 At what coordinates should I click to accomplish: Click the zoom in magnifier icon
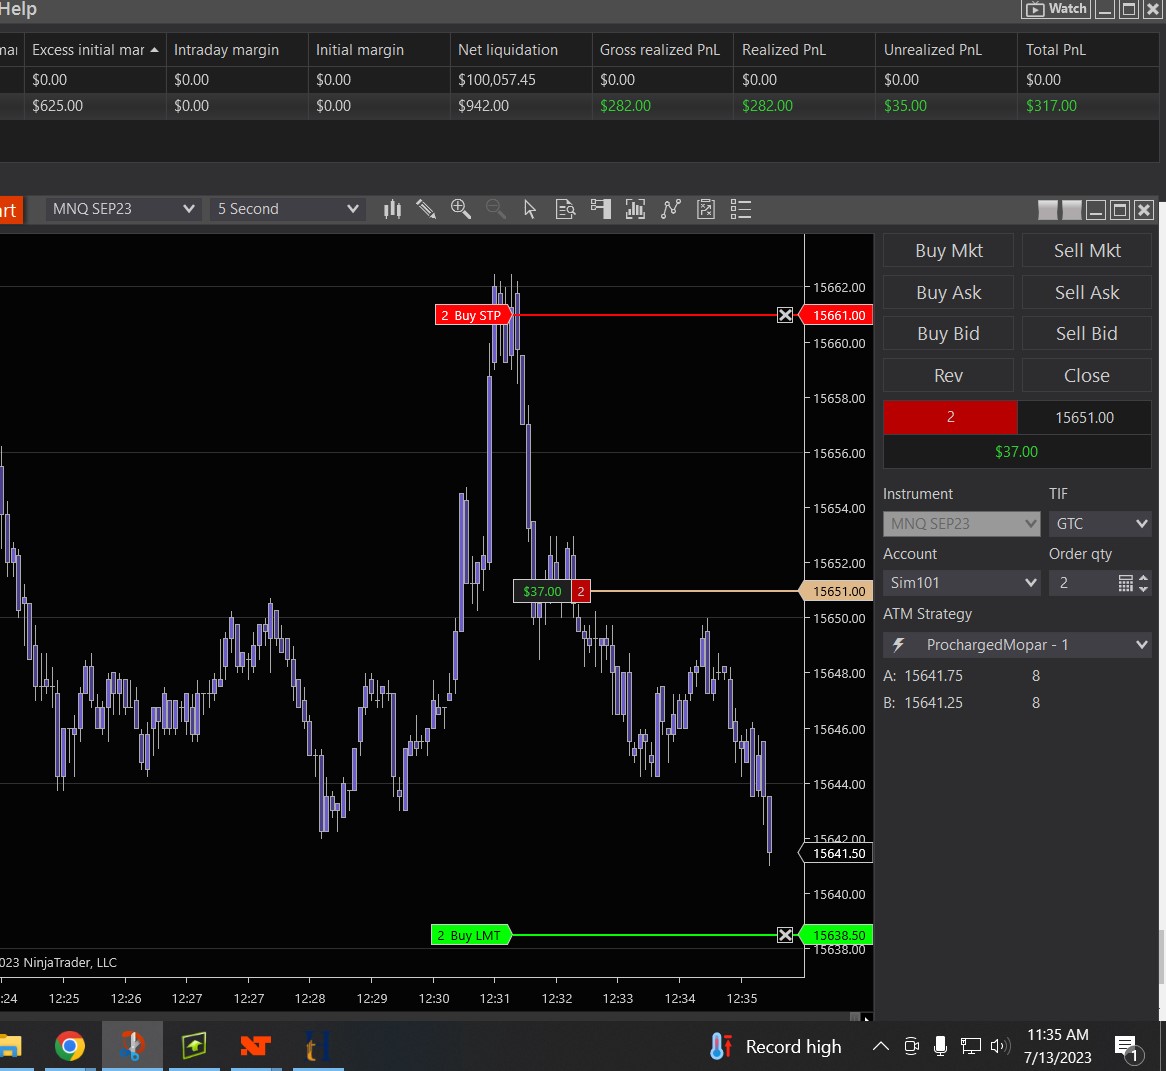click(461, 209)
